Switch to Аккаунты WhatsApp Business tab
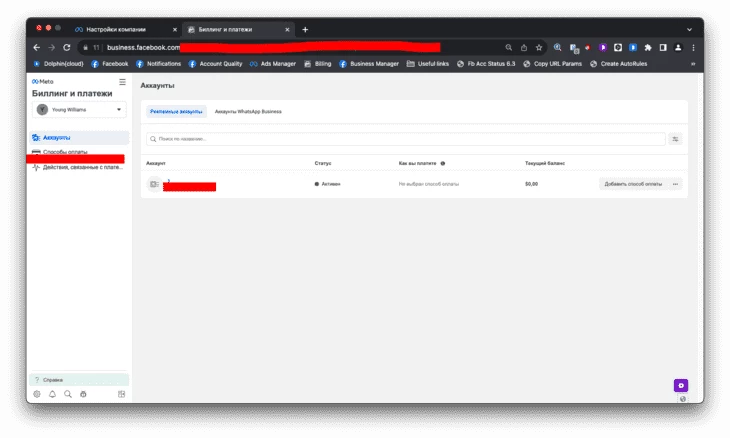The width and height of the screenshot is (730, 438). (248, 112)
